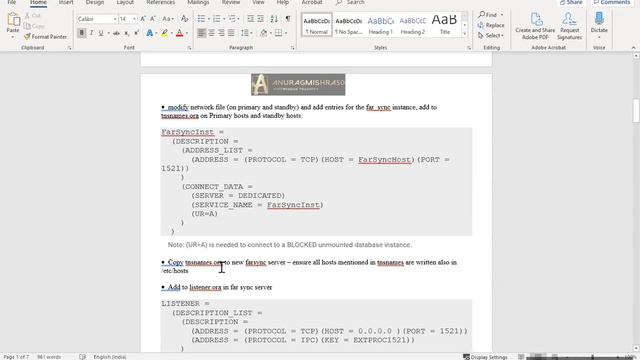Open the References ribbon tab

(160, 2)
